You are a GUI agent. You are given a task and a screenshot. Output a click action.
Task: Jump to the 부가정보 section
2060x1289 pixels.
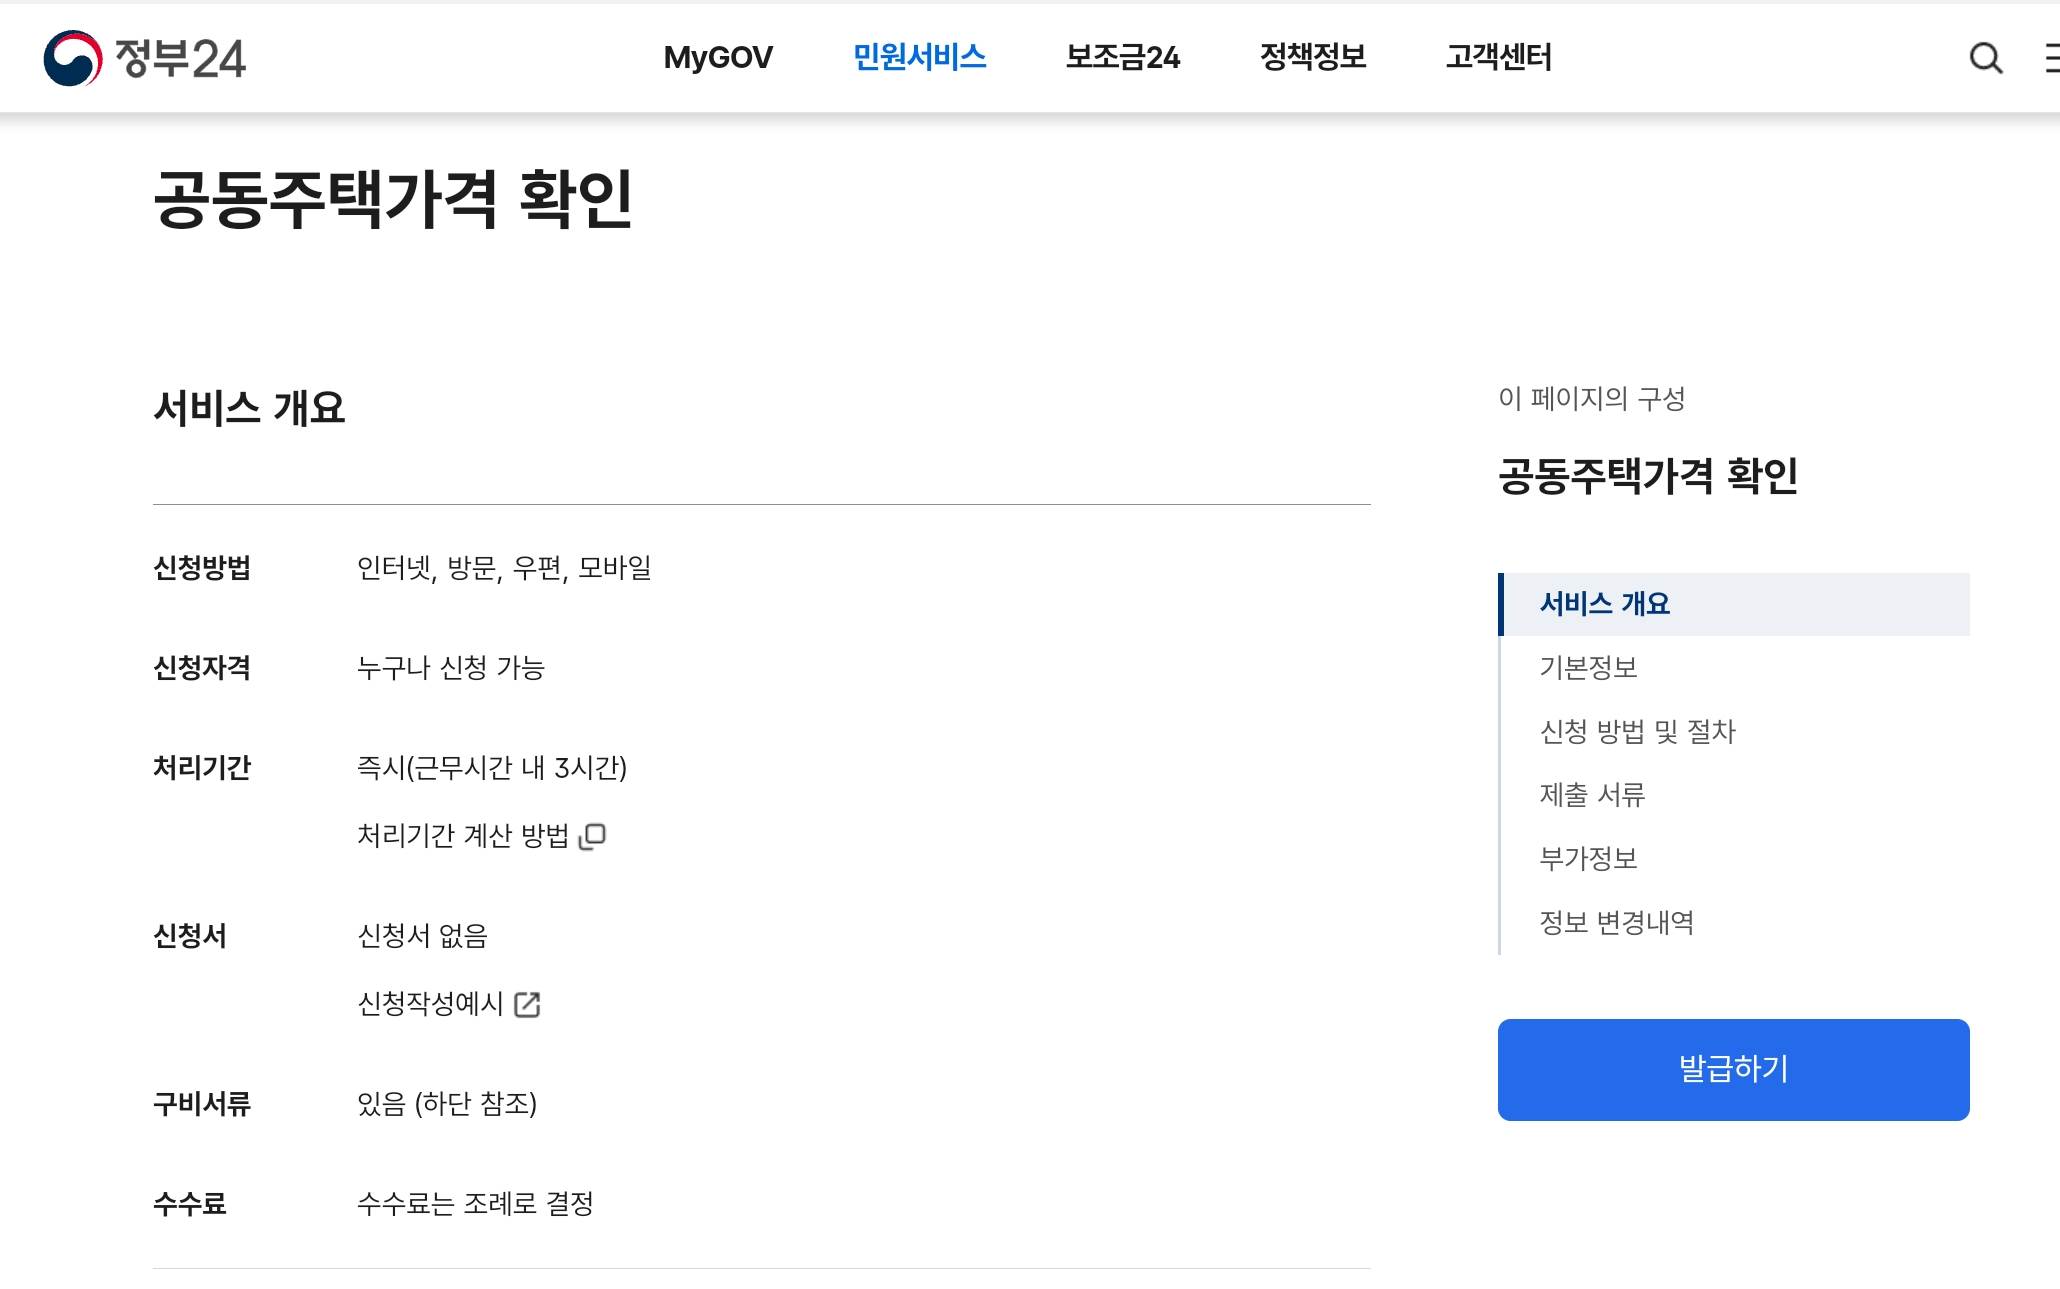click(x=1588, y=859)
